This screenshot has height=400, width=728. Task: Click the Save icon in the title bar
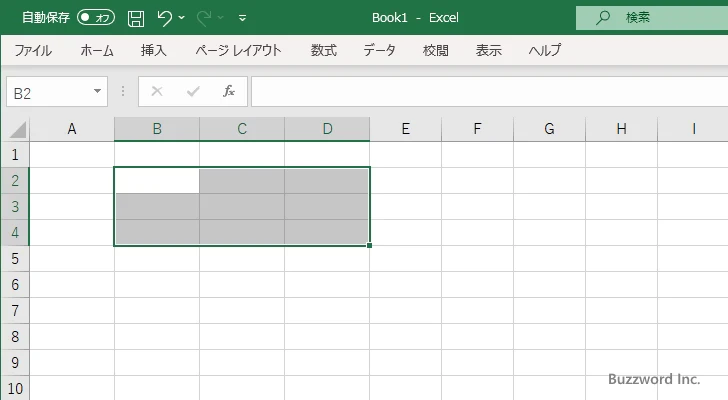[x=136, y=18]
